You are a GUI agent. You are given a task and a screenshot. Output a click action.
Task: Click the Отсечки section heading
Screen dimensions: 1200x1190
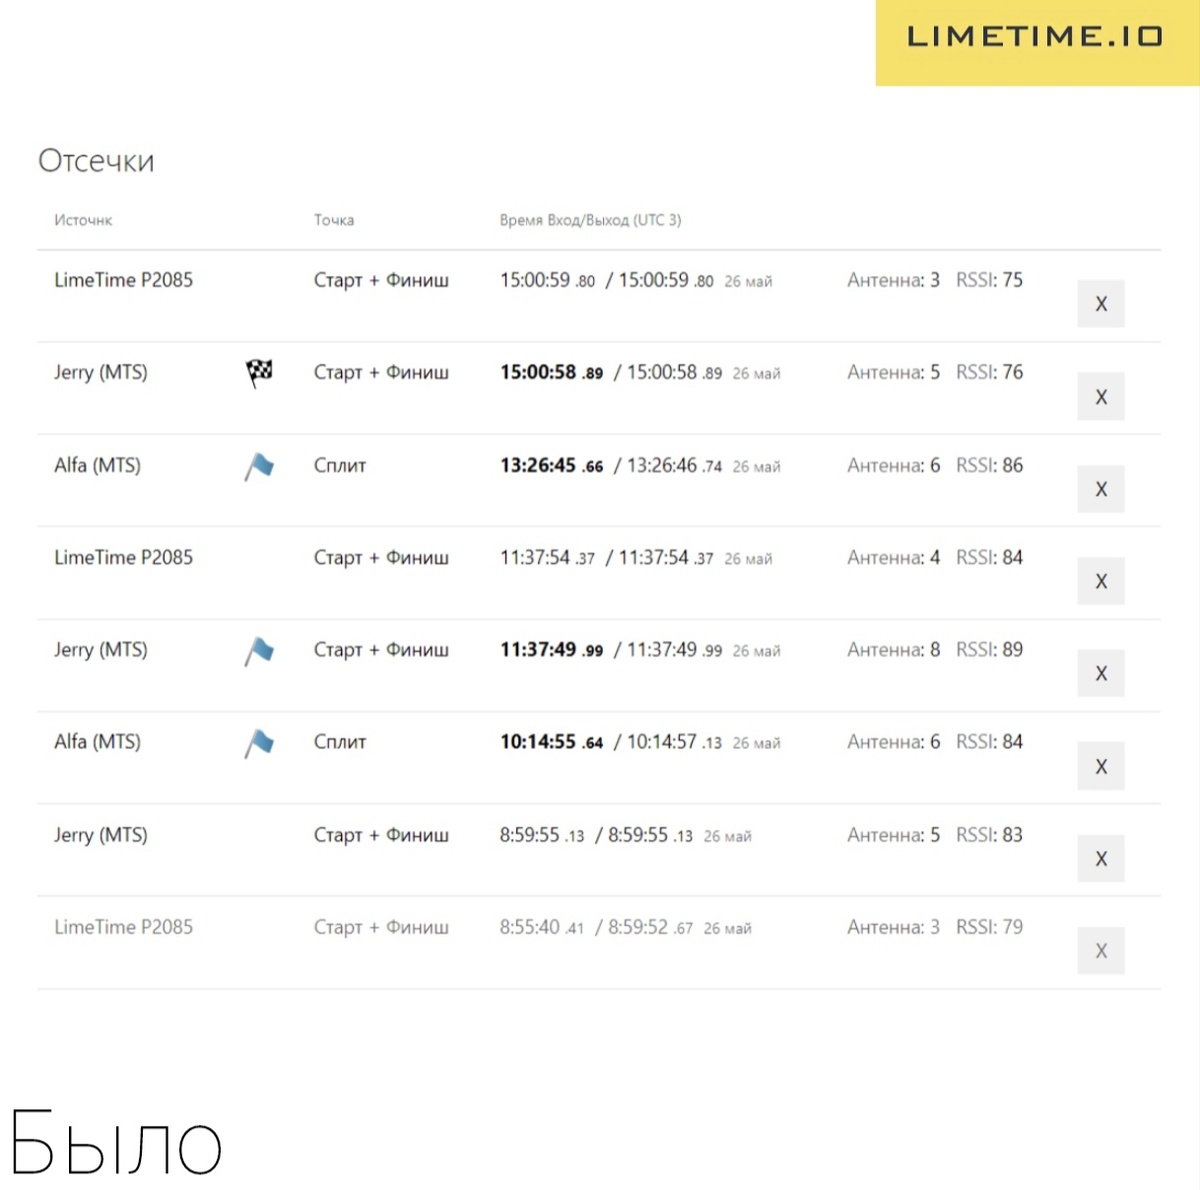(96, 161)
